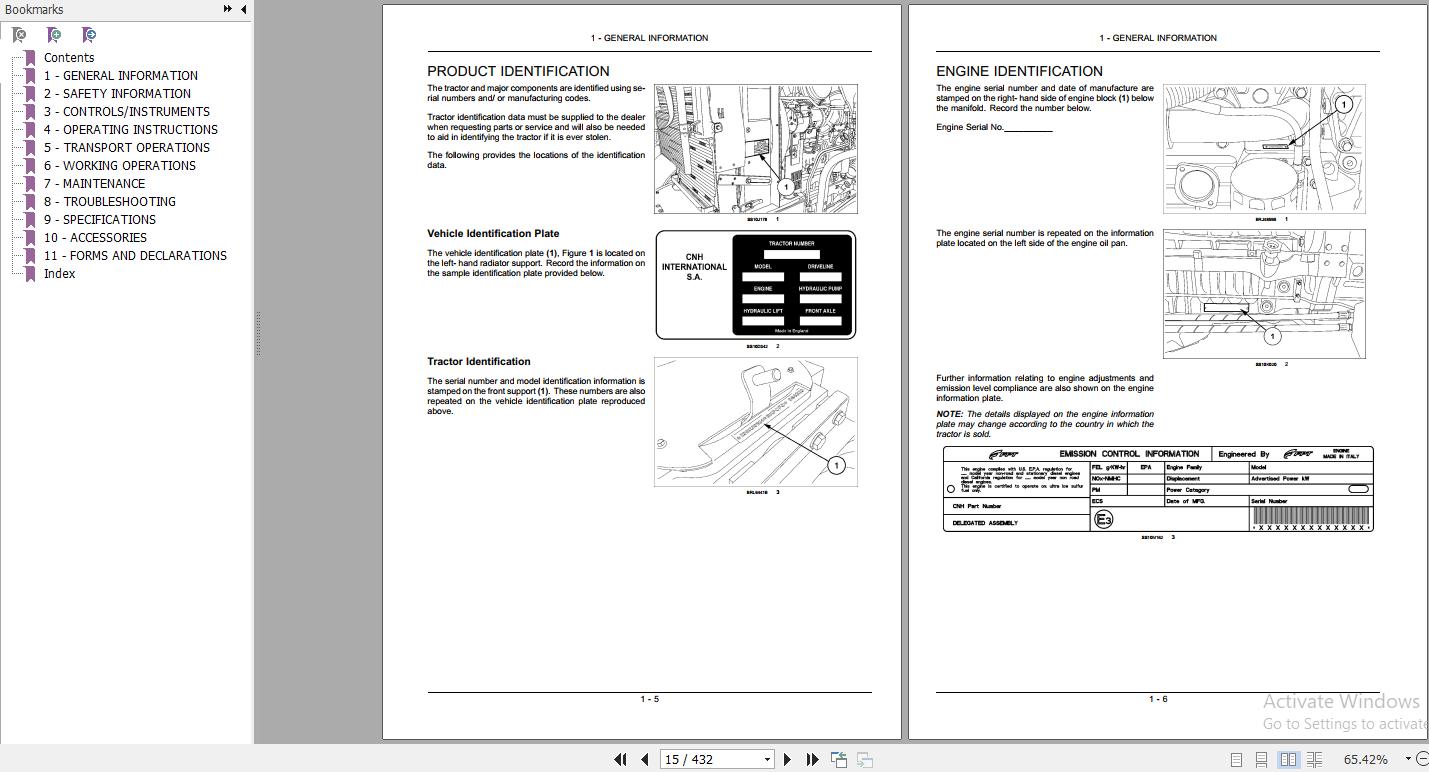Open the zoom level dropdown arrow

click(x=1409, y=759)
